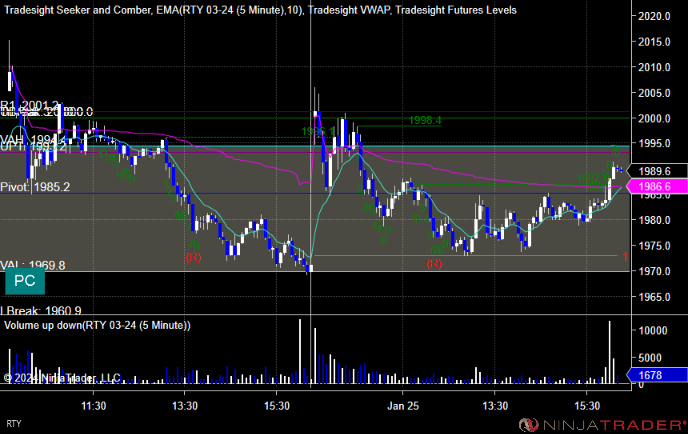688x434 pixels.
Task: Select the Jan 25 date axis label
Action: (403, 406)
